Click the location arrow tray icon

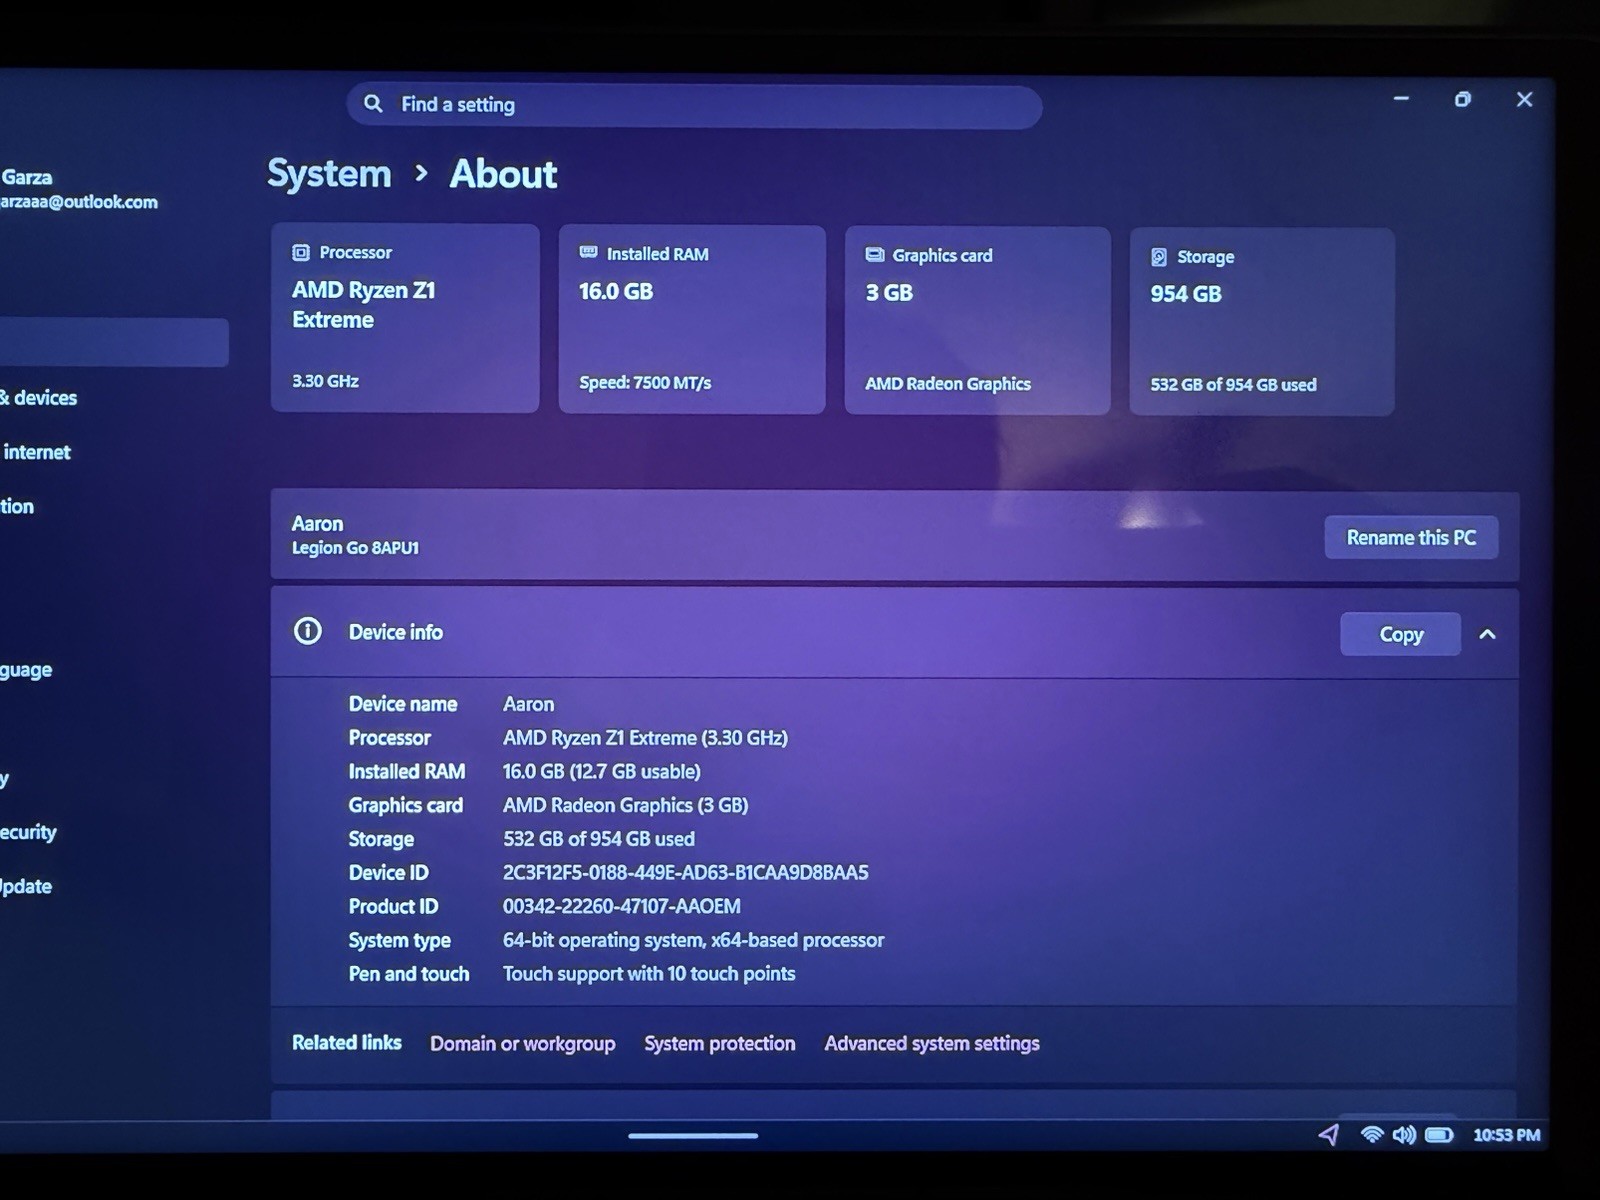1328,1134
